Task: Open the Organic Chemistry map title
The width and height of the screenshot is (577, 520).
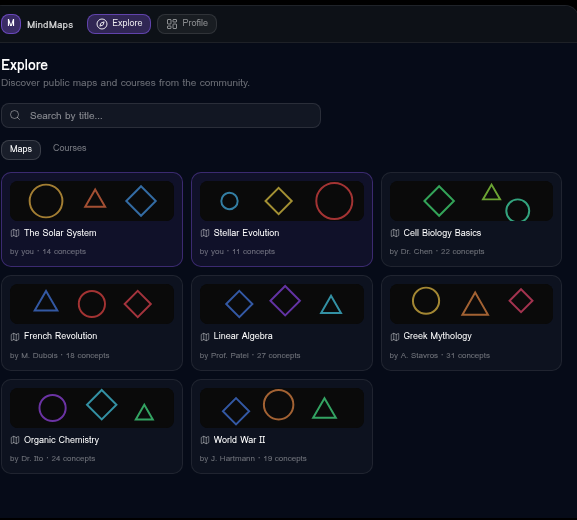Action: pyautogui.click(x=61, y=440)
